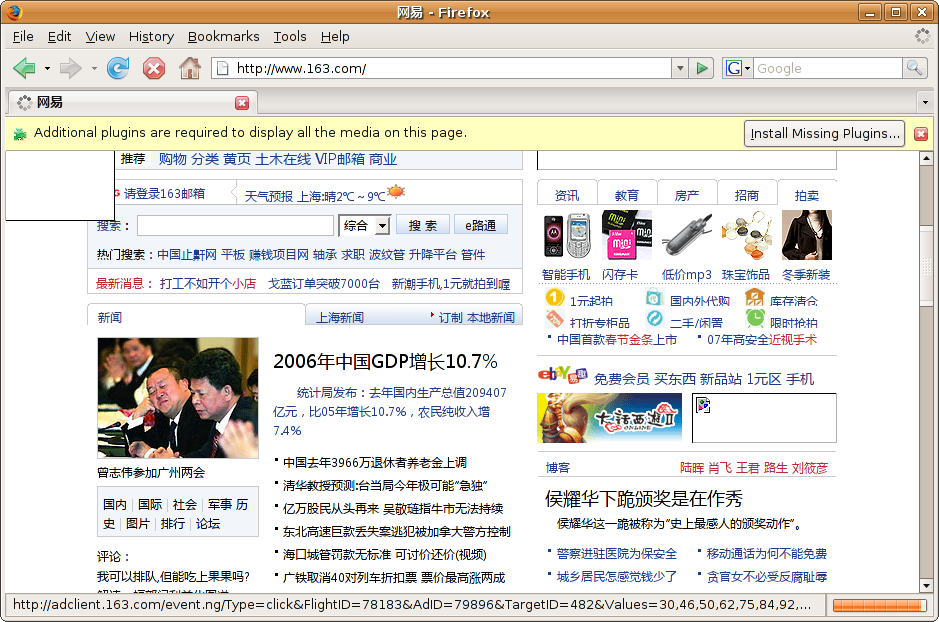Open the 侯耀华下跪颁奖是在作秀 blog headline
This screenshot has width=939, height=622.
[643, 498]
